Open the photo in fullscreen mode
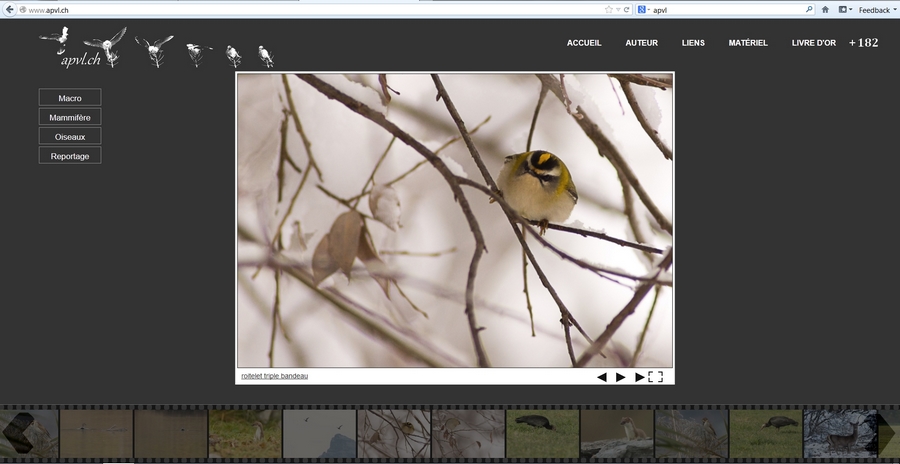Image resolution: width=900 pixels, height=464 pixels. (656, 377)
